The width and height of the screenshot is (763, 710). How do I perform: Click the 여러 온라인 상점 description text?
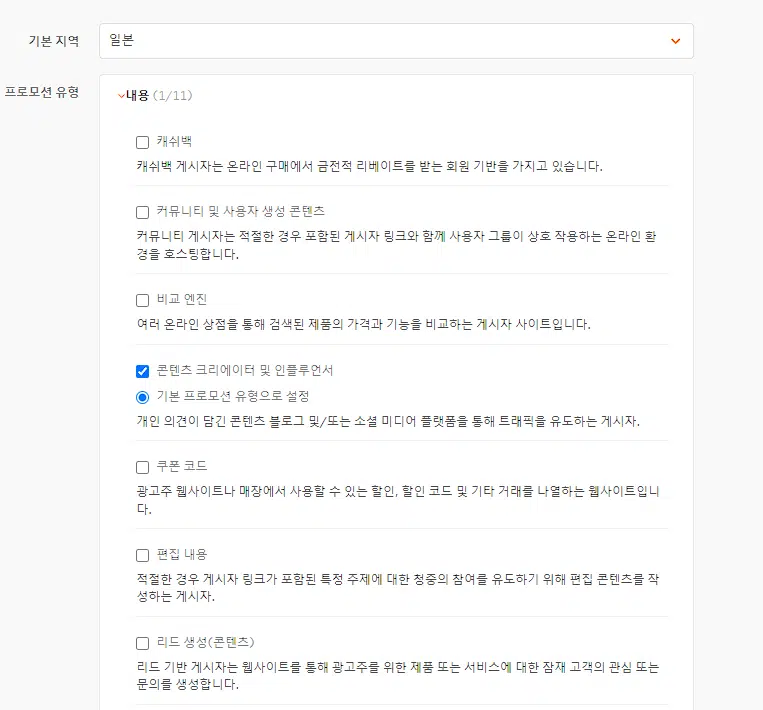click(363, 324)
